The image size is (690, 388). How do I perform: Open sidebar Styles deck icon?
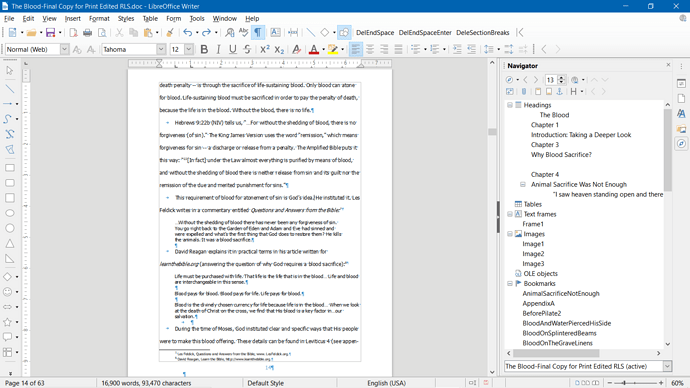click(x=681, y=114)
